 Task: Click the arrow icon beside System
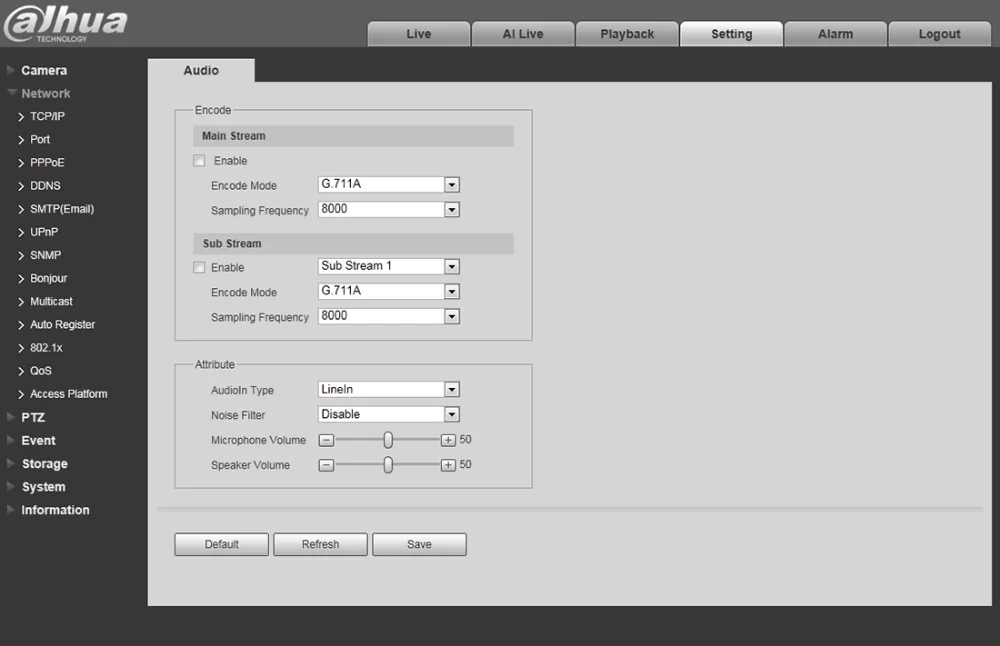[11, 487]
